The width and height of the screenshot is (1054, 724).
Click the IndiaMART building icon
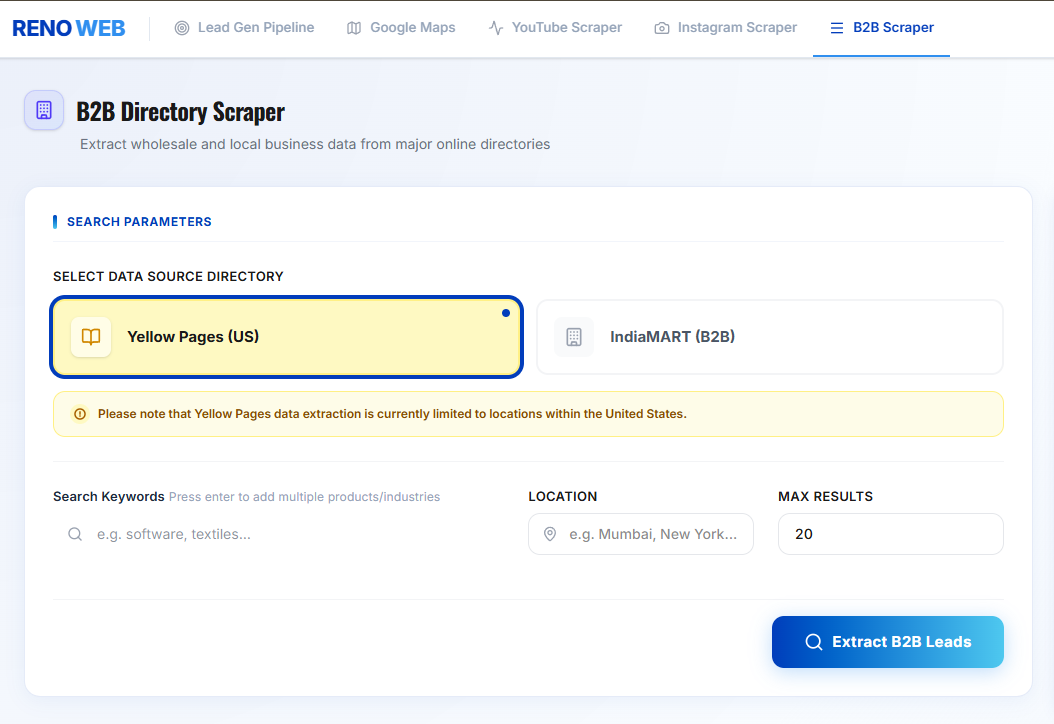(x=574, y=337)
